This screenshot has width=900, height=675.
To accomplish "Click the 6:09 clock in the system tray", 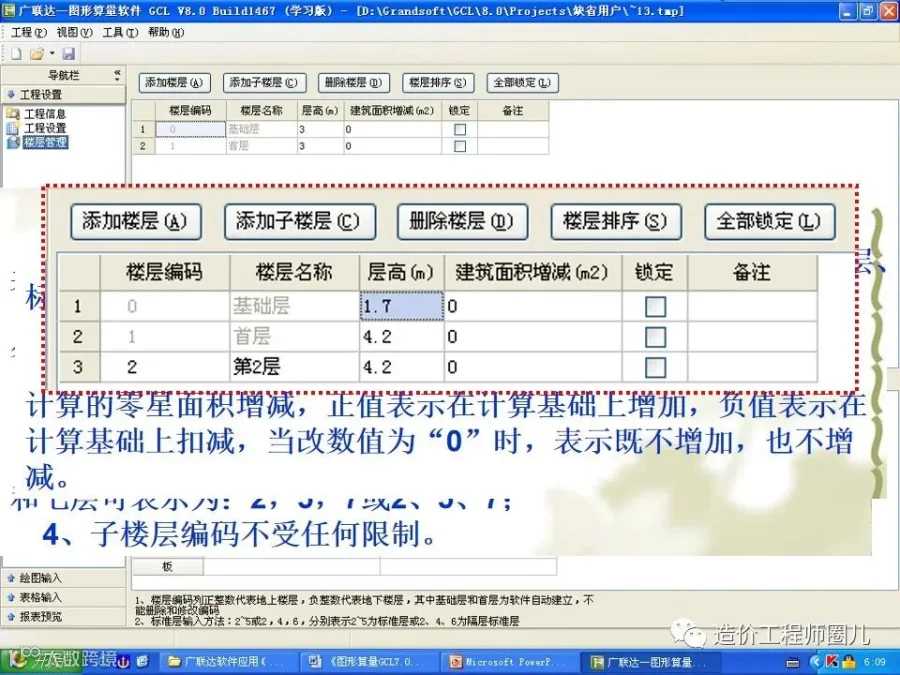I will pos(875,662).
